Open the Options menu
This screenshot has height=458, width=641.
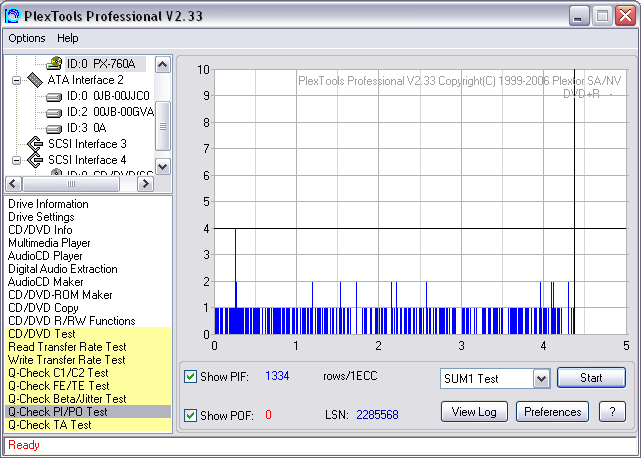coord(27,38)
